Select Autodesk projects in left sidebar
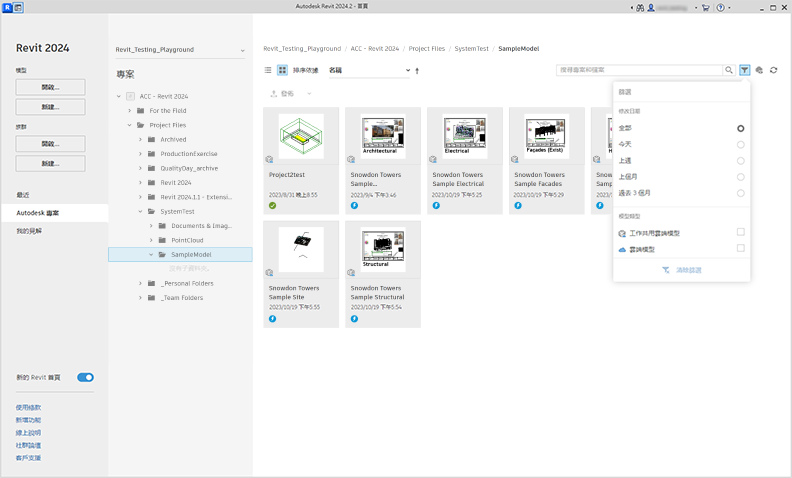Image resolution: width=792 pixels, height=478 pixels. pyautogui.click(x=55, y=213)
